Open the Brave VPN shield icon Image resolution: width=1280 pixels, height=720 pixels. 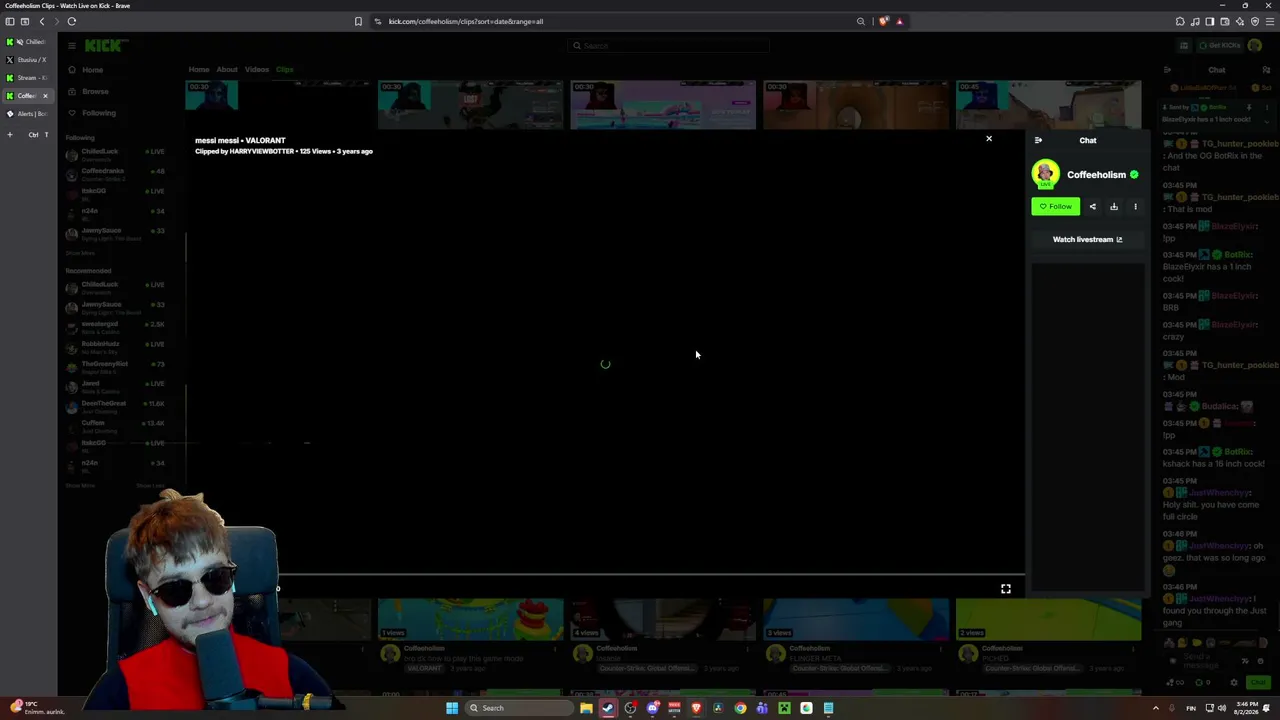point(1255,21)
